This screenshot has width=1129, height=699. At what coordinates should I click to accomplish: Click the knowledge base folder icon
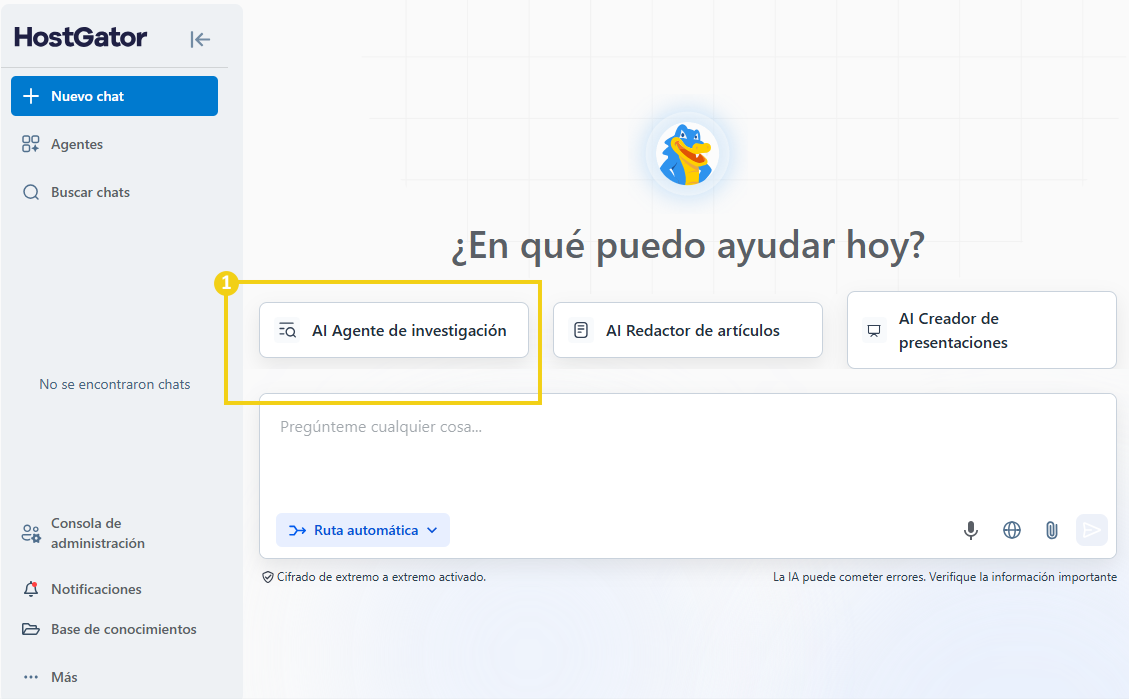(31, 629)
